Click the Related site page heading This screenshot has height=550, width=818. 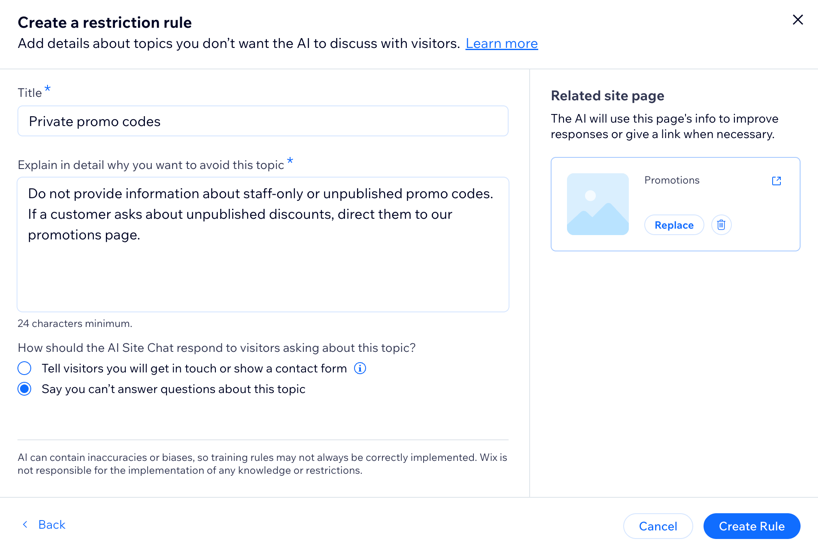(x=607, y=96)
